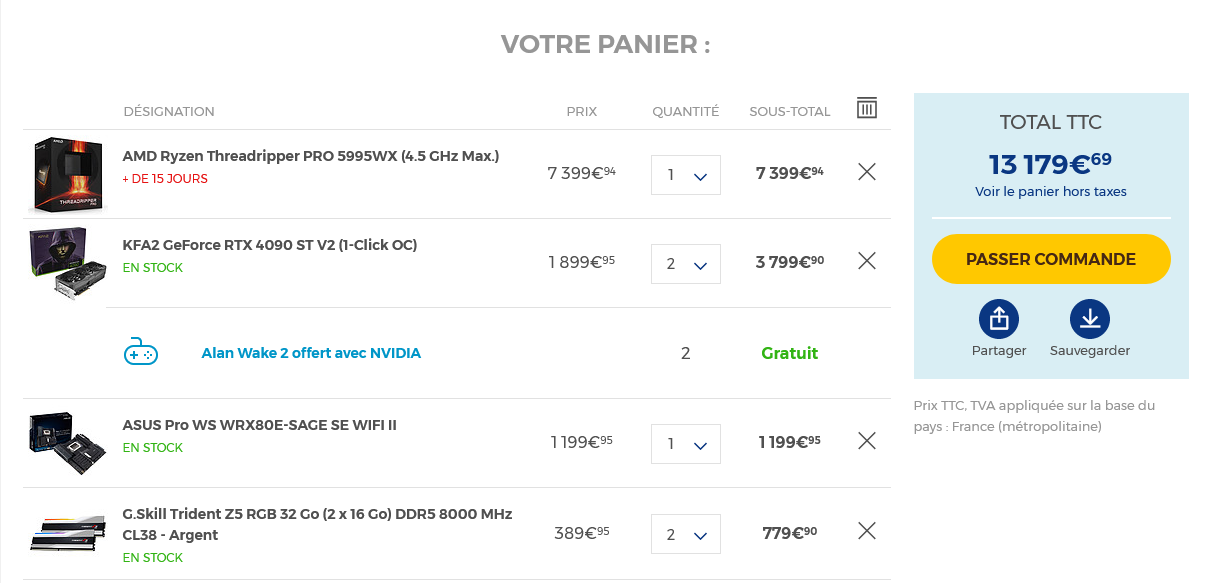Click the Threadripper product box thumbnail
This screenshot has width=1210, height=583.
pos(68,175)
